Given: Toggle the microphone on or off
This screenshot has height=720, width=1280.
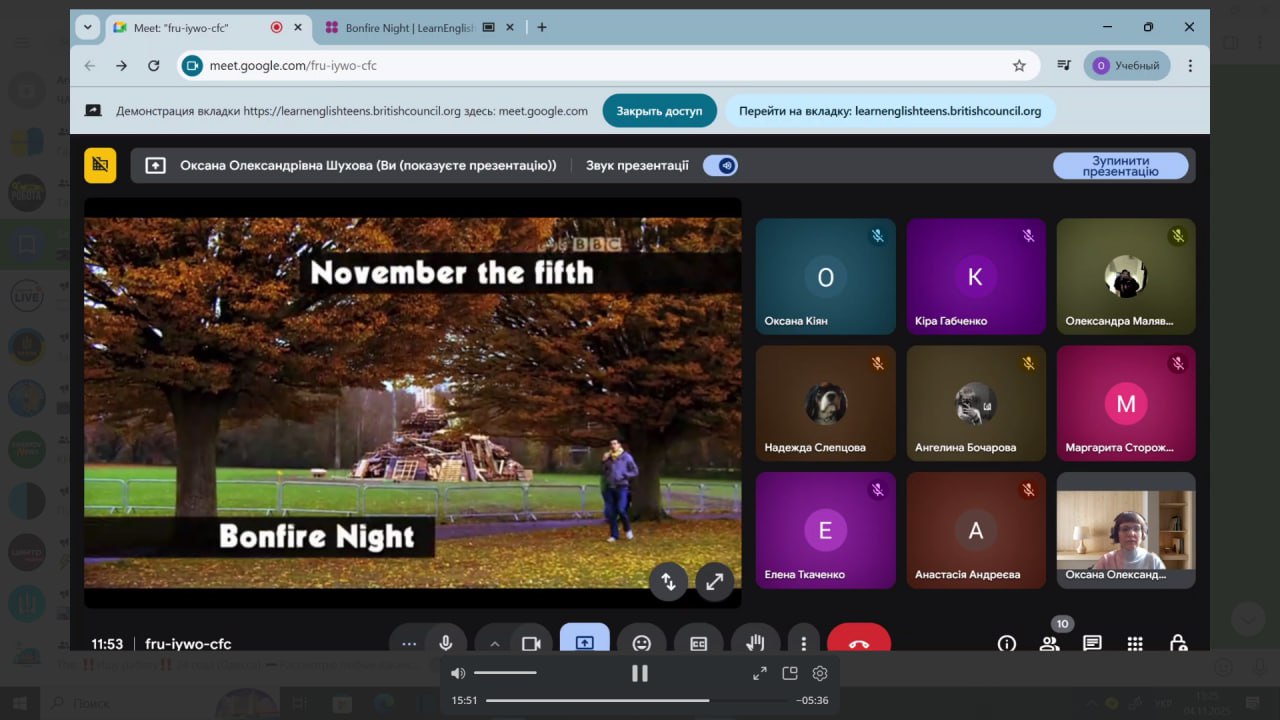Looking at the screenshot, I should point(446,643).
